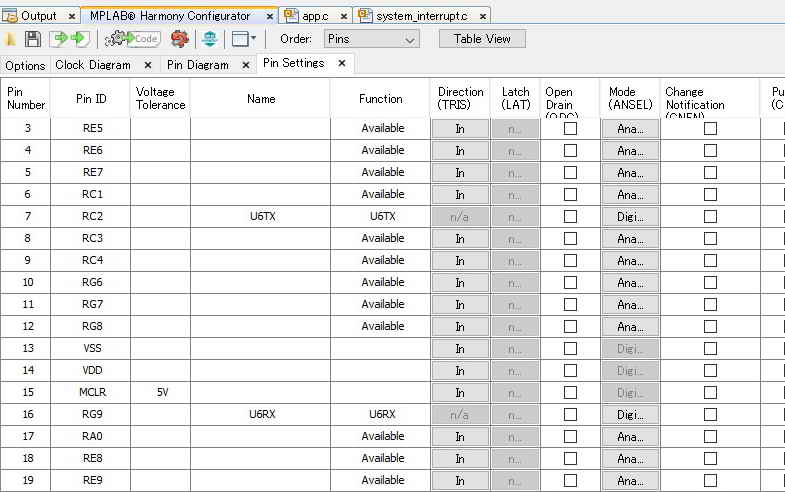This screenshot has width=785, height=492.
Task: Switch to the Output tab
Action: [38, 16]
